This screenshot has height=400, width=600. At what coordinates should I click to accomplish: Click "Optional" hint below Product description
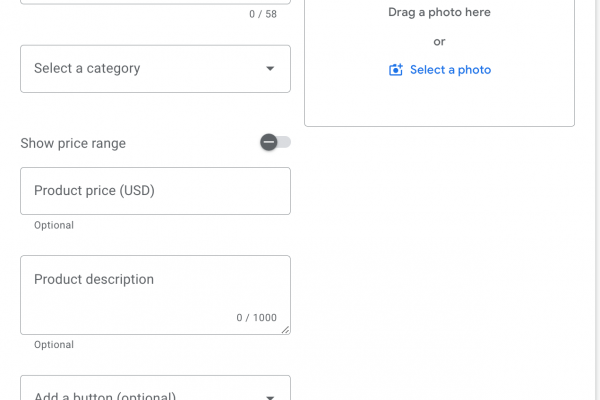54,345
